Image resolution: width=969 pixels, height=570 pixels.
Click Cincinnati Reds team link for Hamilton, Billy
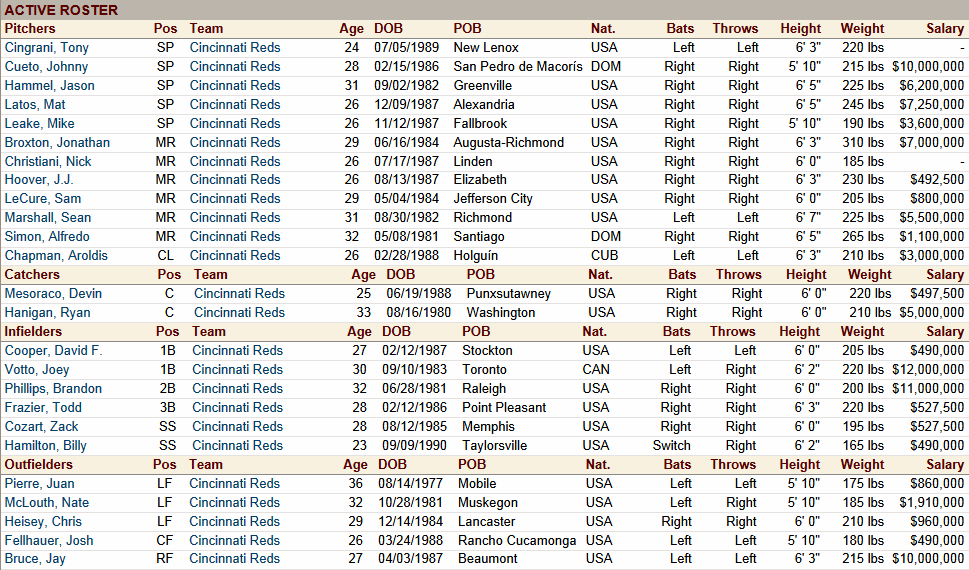tap(237, 446)
